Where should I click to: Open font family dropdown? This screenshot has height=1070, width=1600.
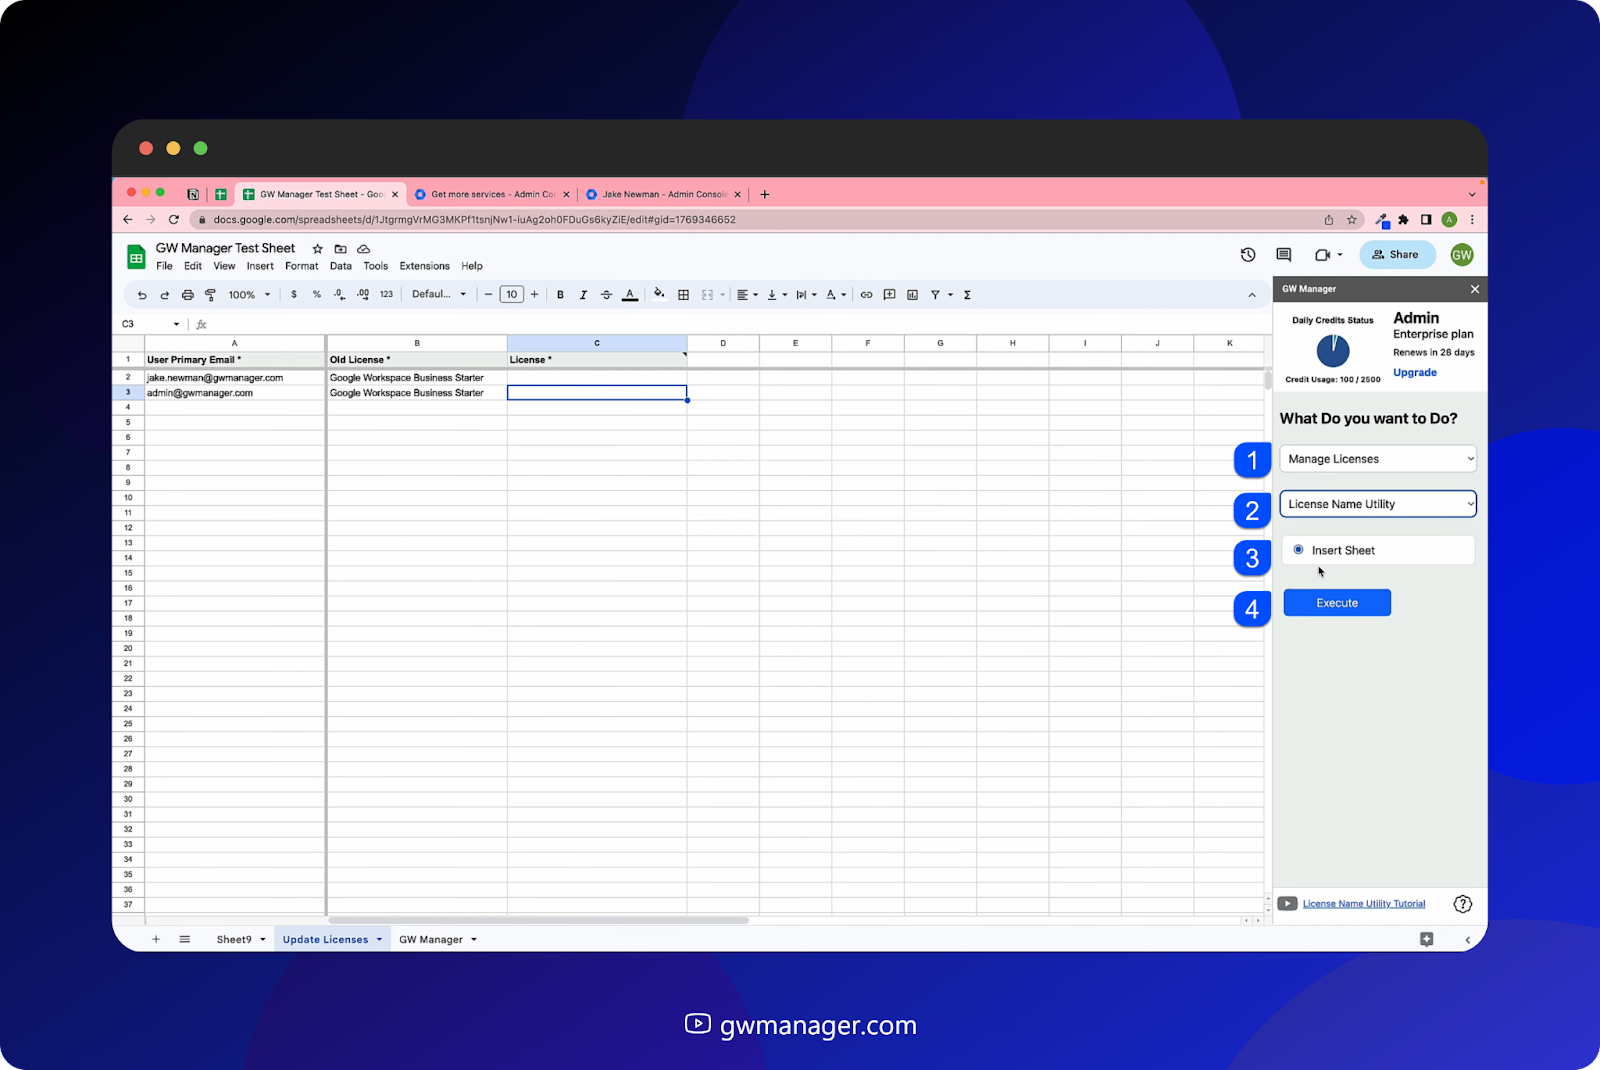point(439,295)
